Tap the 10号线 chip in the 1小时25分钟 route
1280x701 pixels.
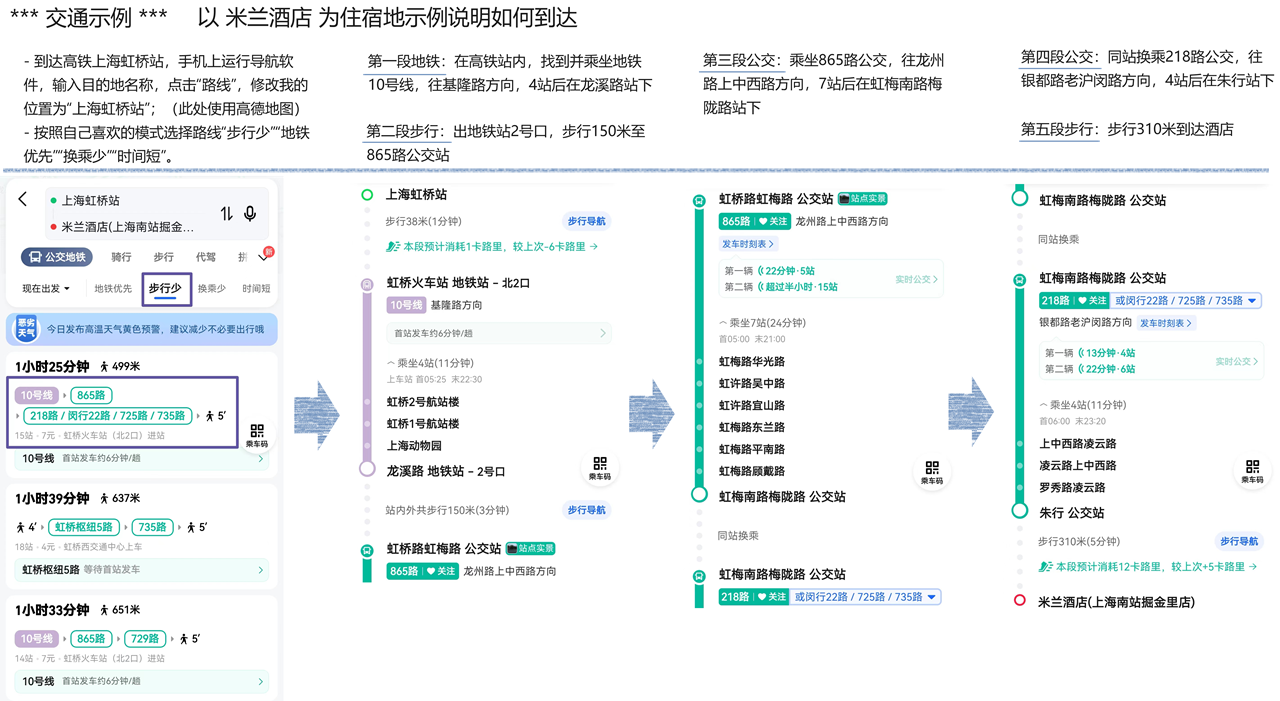(x=36, y=396)
